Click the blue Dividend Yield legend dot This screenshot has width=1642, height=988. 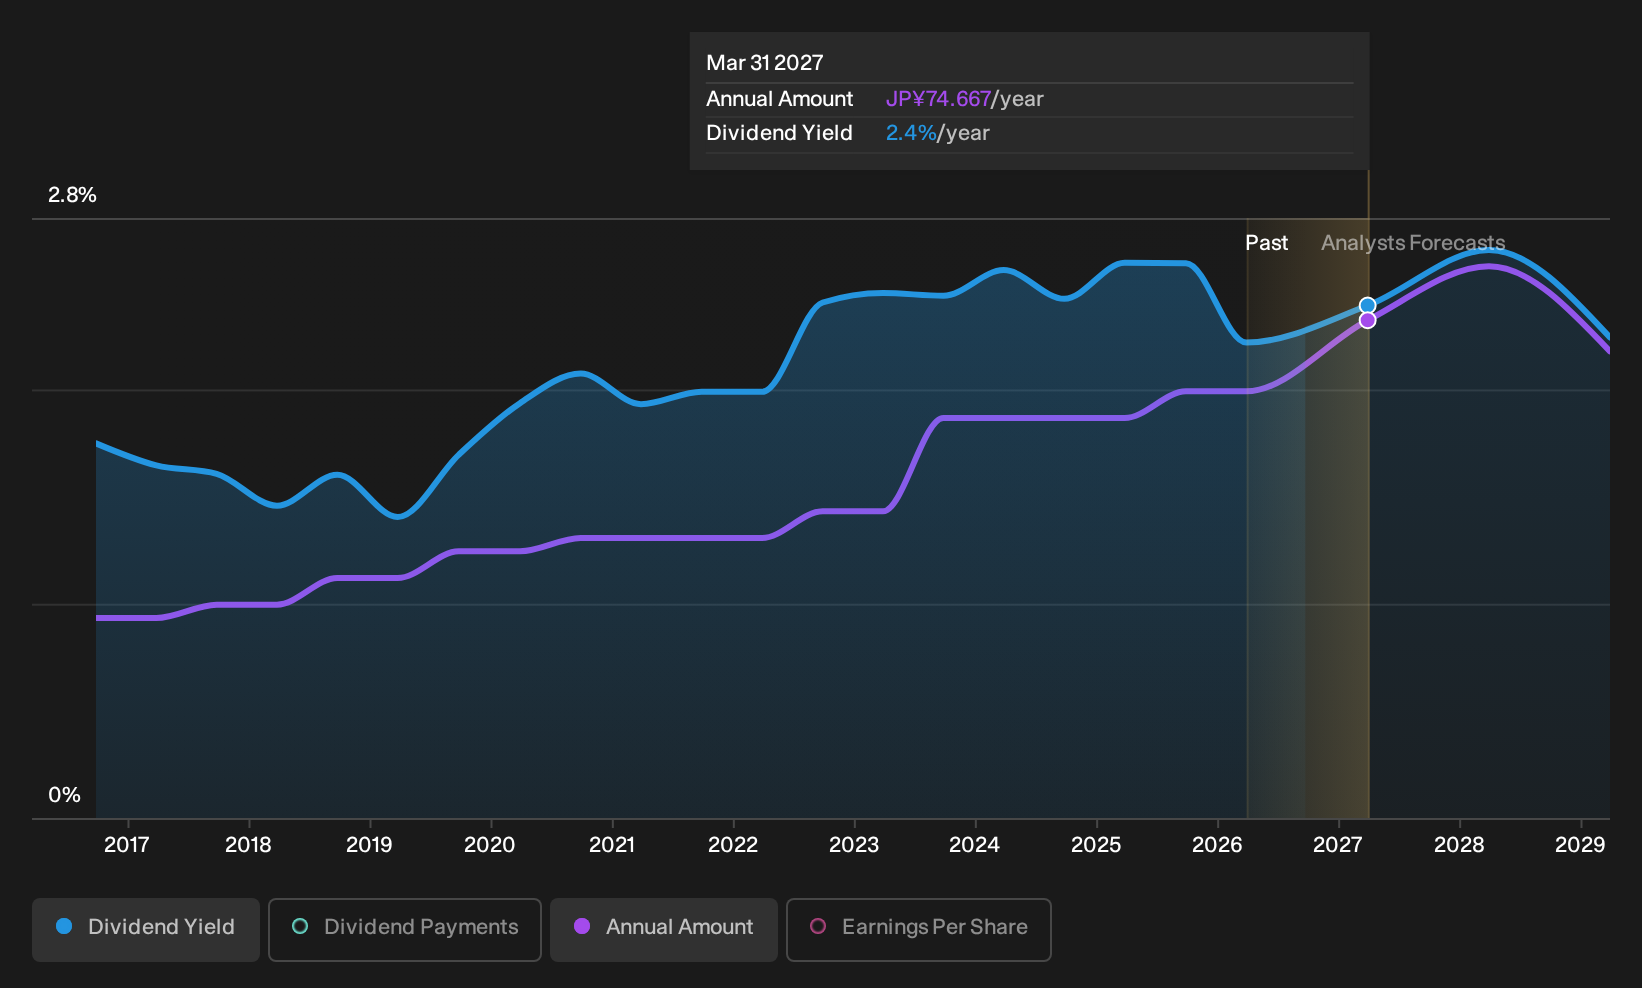click(64, 927)
